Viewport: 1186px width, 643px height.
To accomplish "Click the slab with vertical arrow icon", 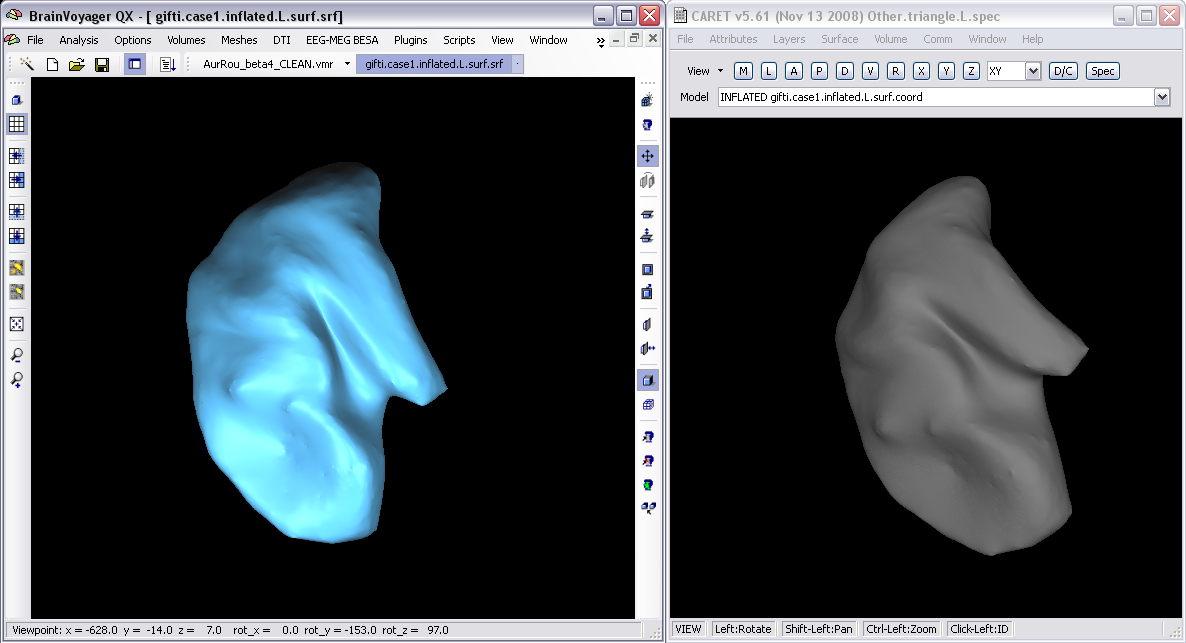I will pos(647,236).
